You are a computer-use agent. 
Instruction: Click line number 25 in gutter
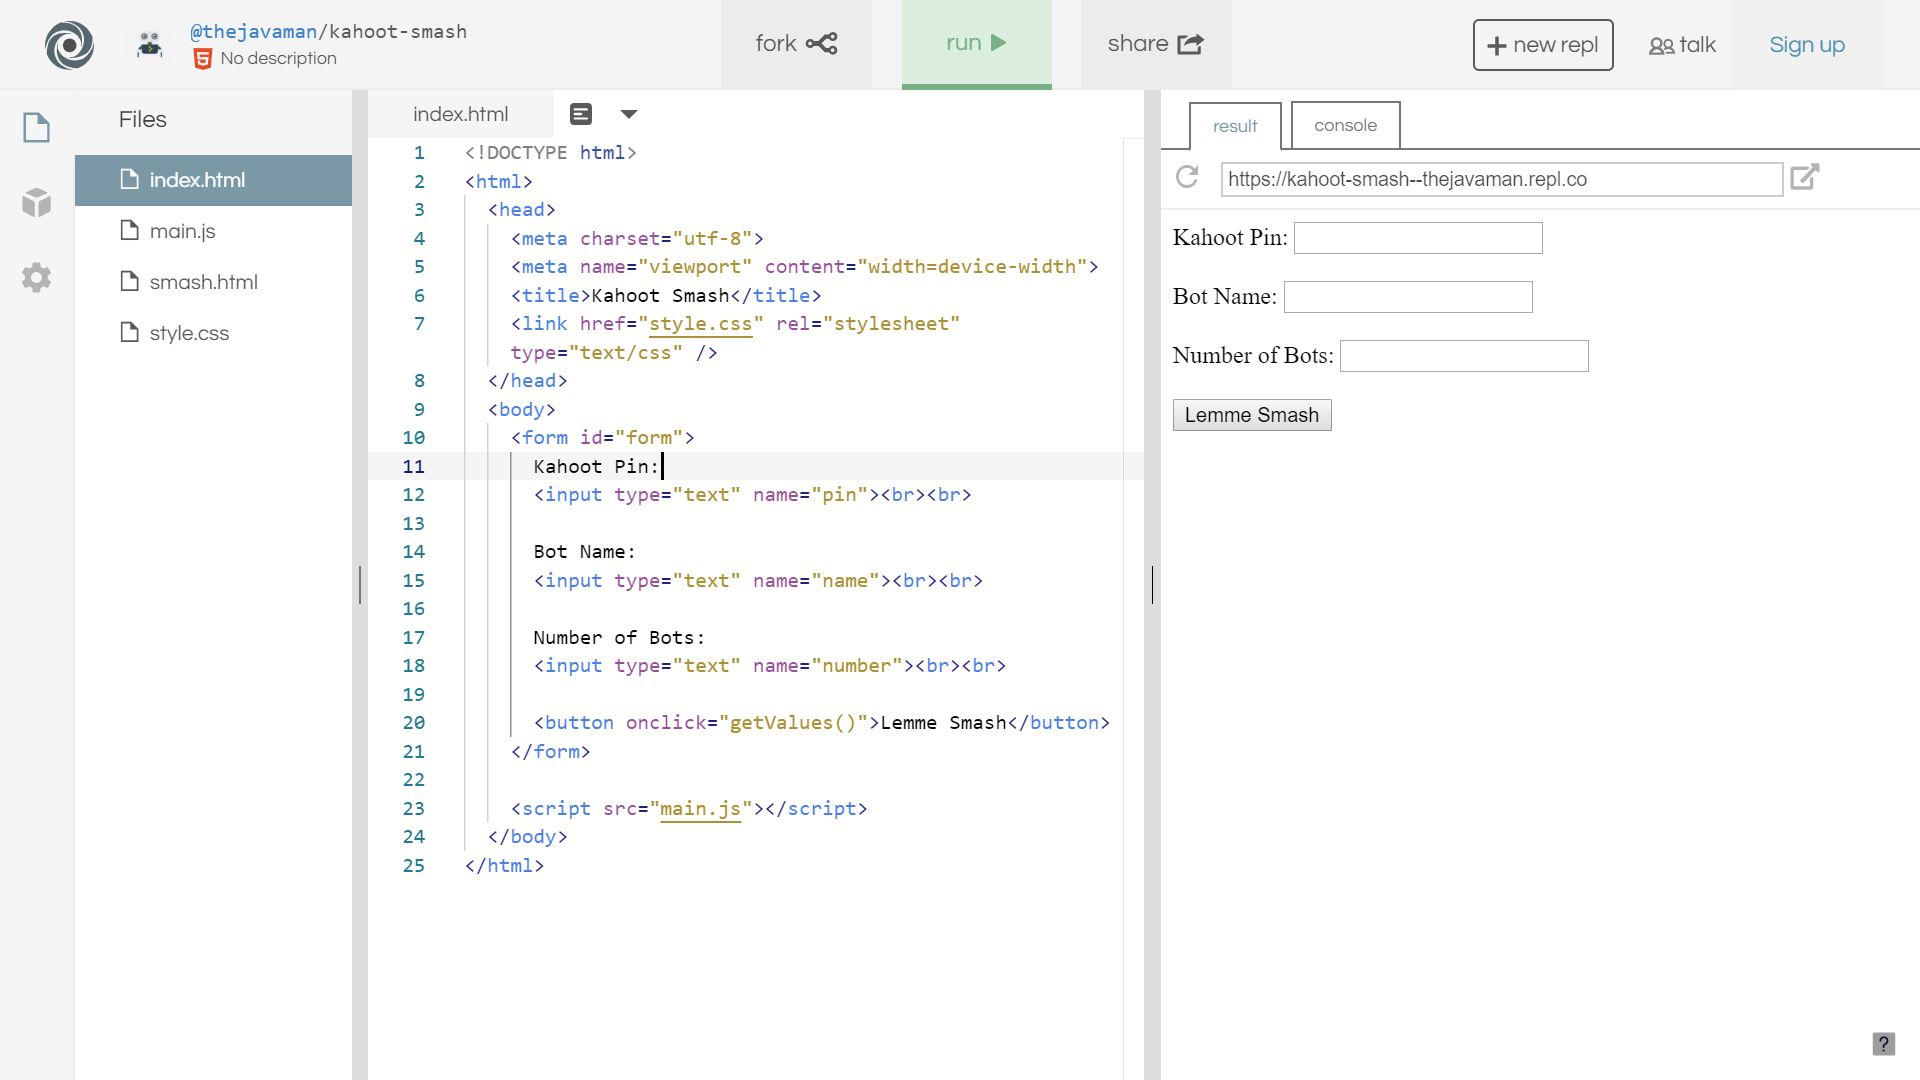coord(413,866)
